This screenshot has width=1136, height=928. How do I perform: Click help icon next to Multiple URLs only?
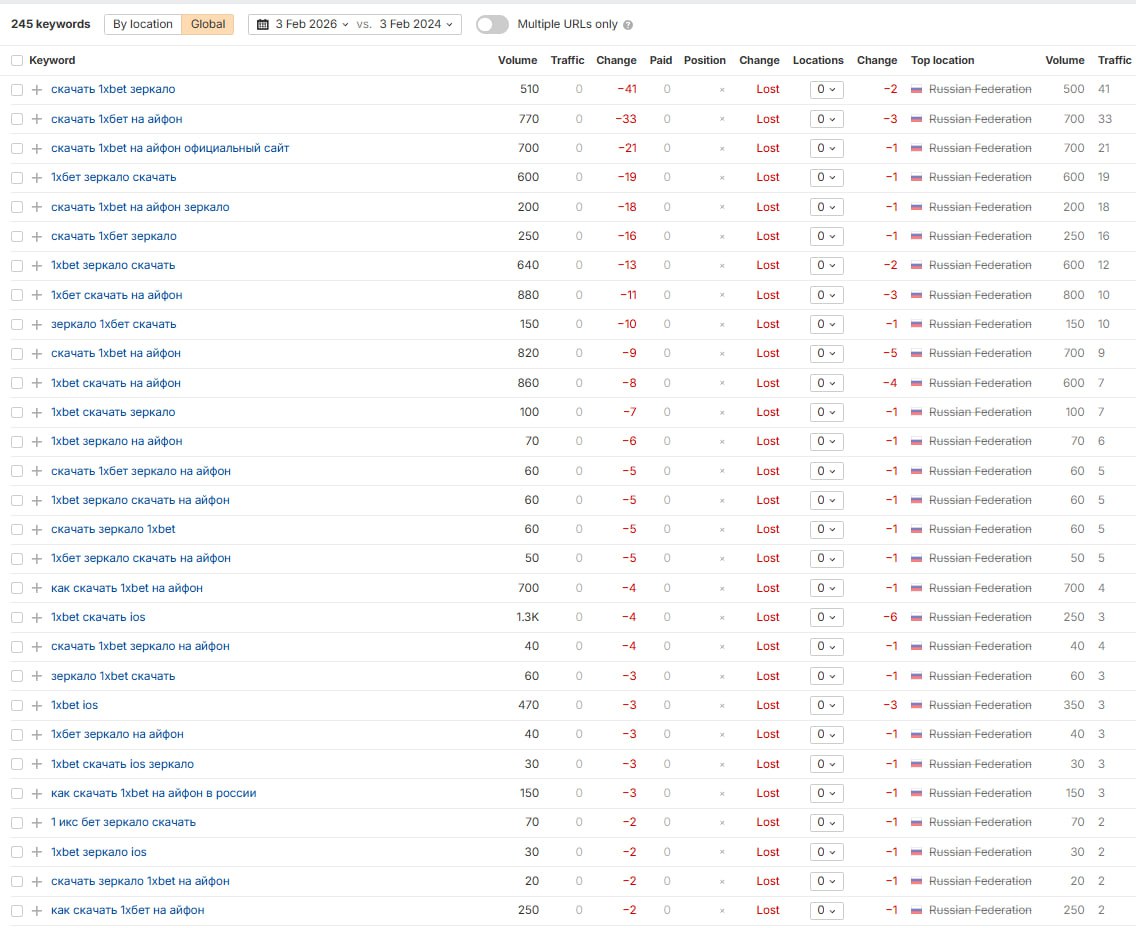627,25
